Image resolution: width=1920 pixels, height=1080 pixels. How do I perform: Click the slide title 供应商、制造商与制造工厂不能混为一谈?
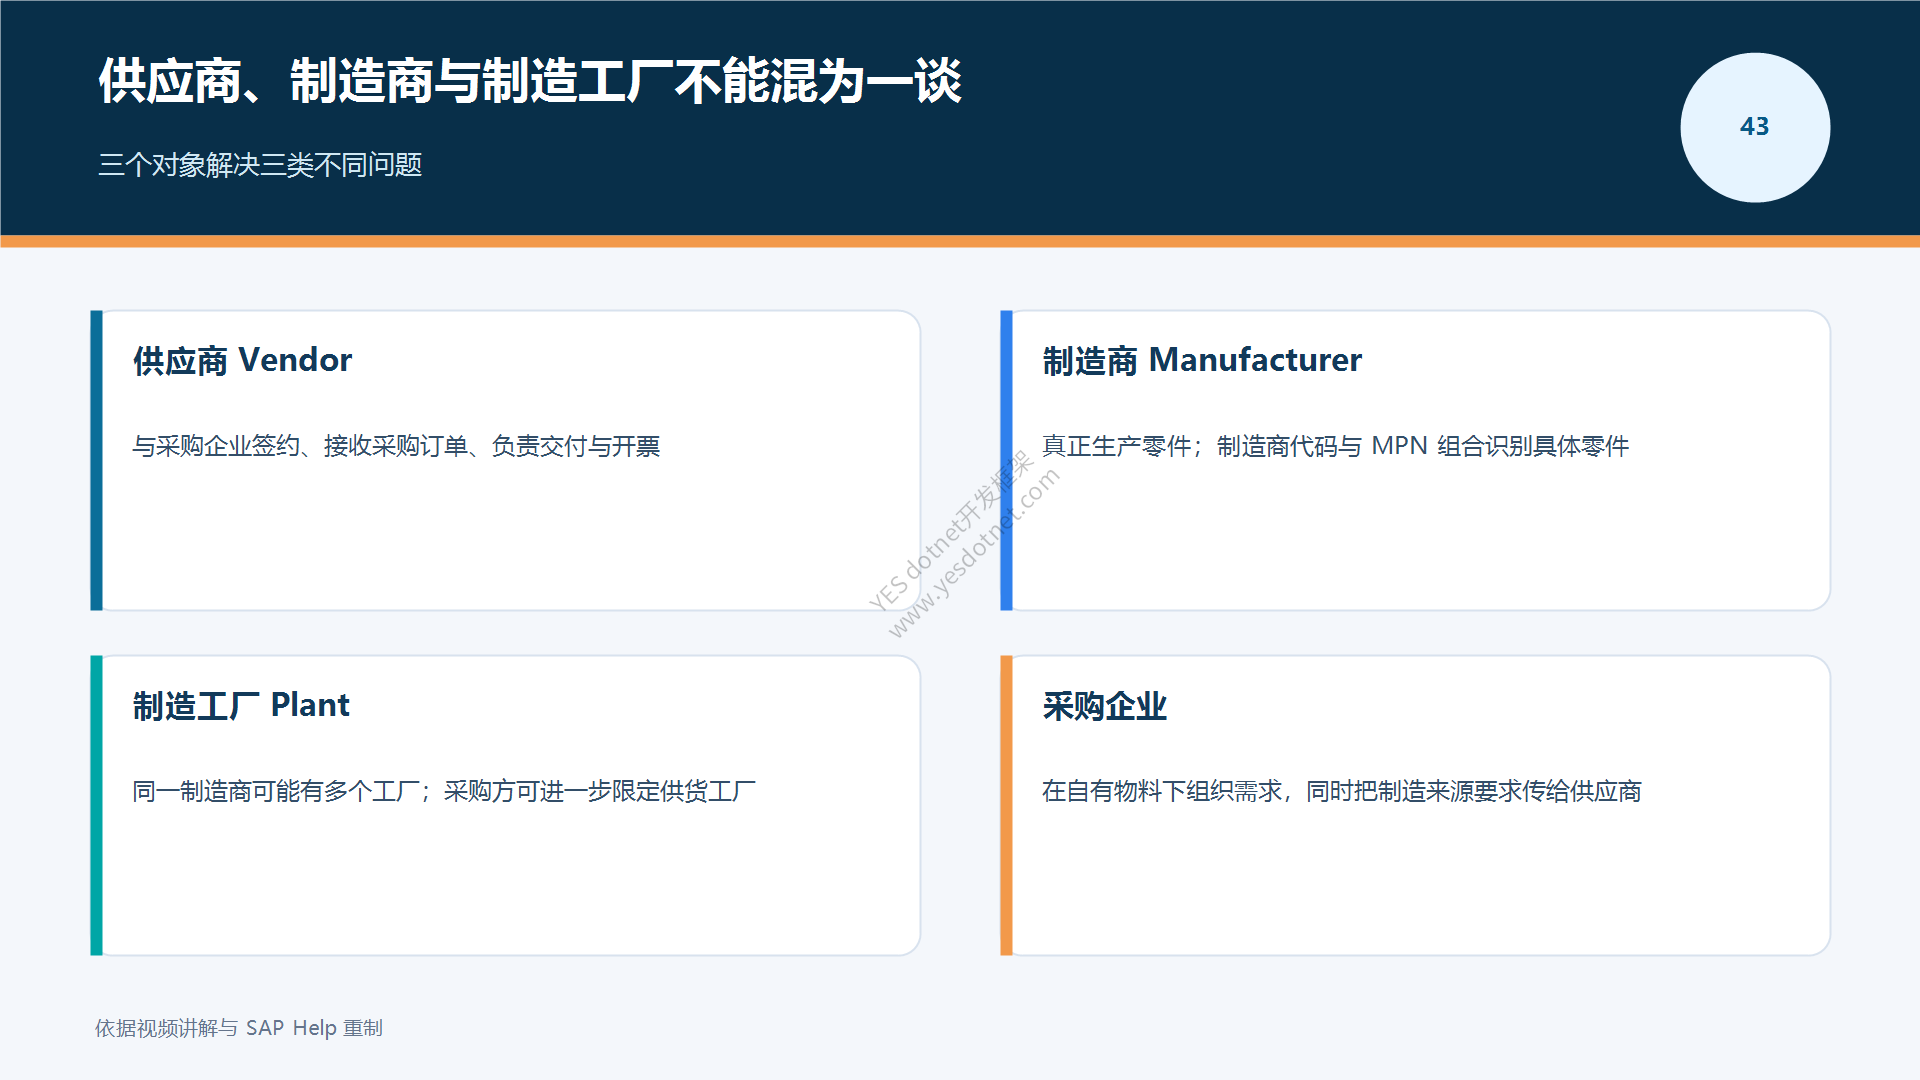click(530, 81)
